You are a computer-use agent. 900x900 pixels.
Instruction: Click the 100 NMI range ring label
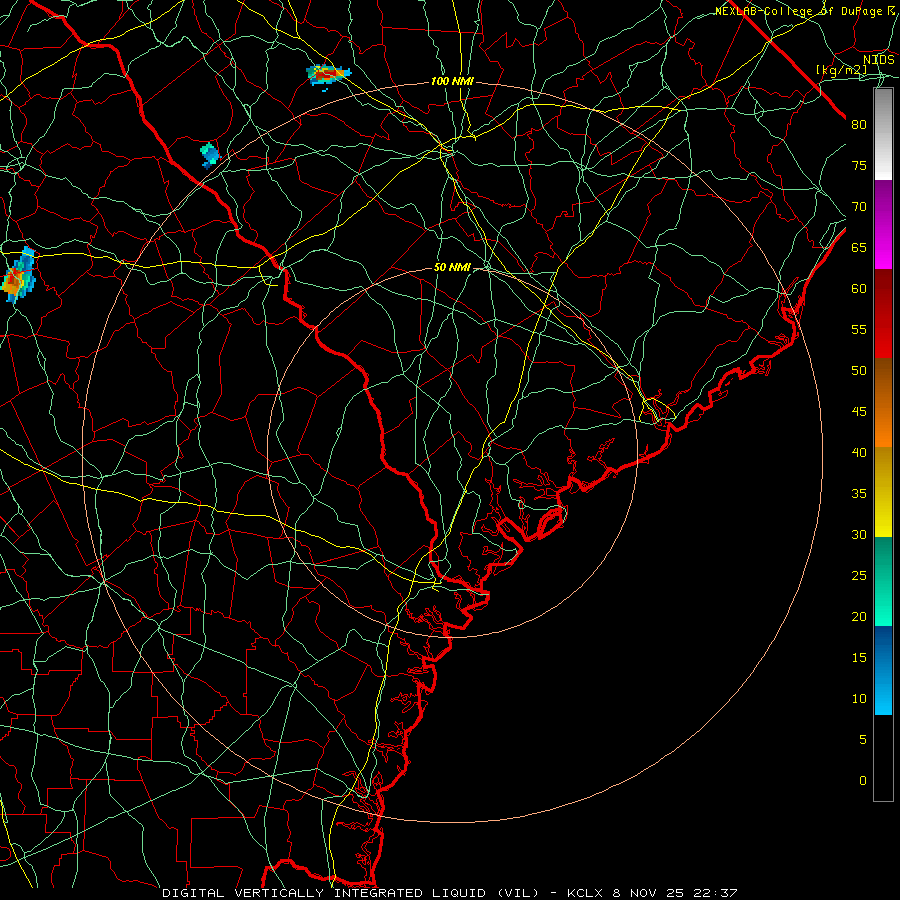coord(452,82)
